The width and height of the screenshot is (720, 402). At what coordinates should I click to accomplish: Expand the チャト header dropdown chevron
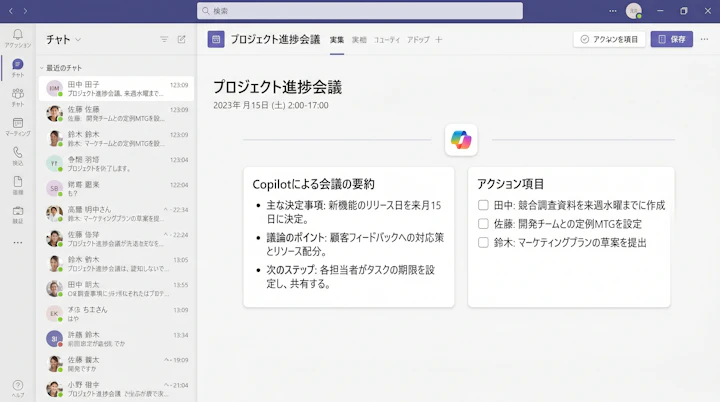[78, 40]
